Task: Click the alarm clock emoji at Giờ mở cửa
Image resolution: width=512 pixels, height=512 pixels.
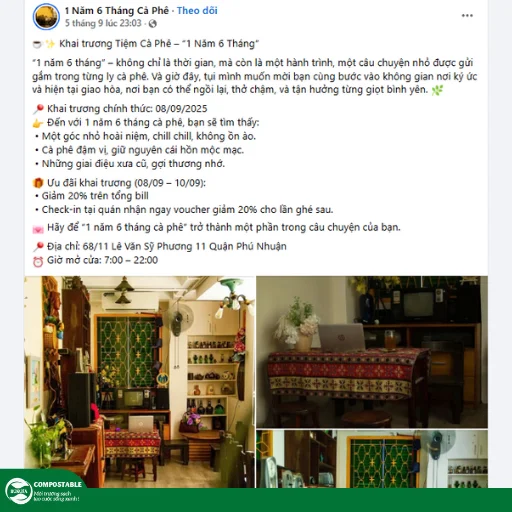Action: [38, 261]
